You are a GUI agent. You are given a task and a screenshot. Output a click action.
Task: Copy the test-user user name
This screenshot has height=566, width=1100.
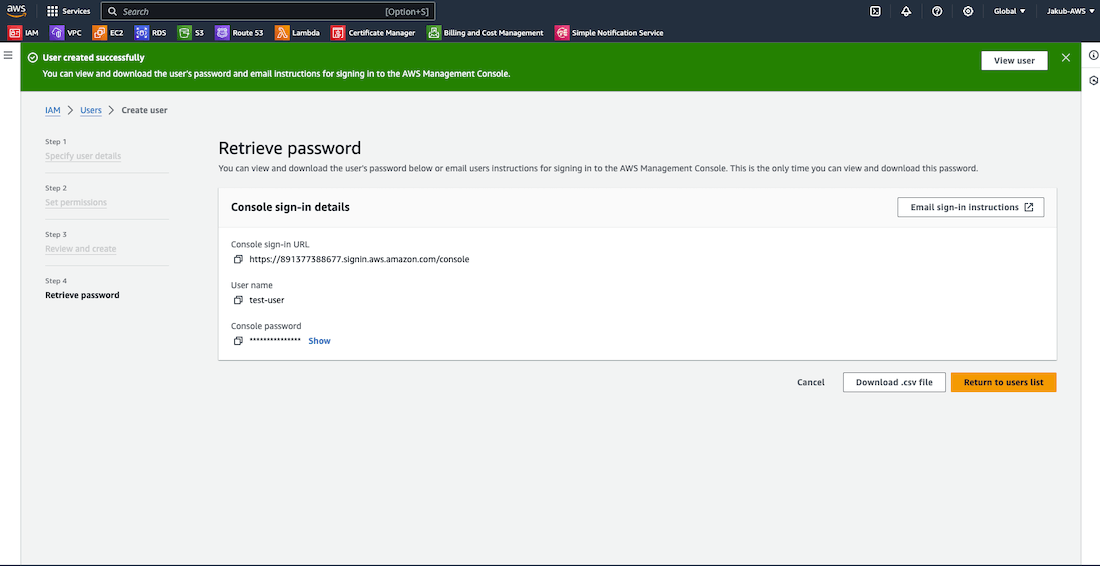(x=238, y=300)
